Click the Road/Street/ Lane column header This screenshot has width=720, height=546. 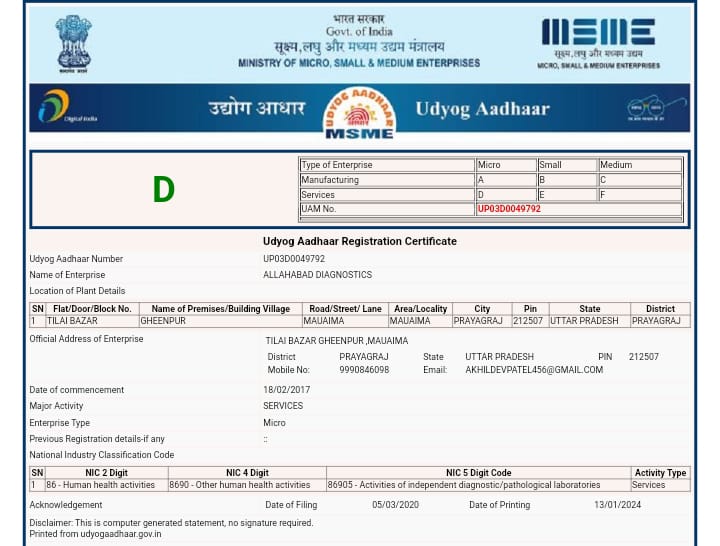(x=345, y=309)
